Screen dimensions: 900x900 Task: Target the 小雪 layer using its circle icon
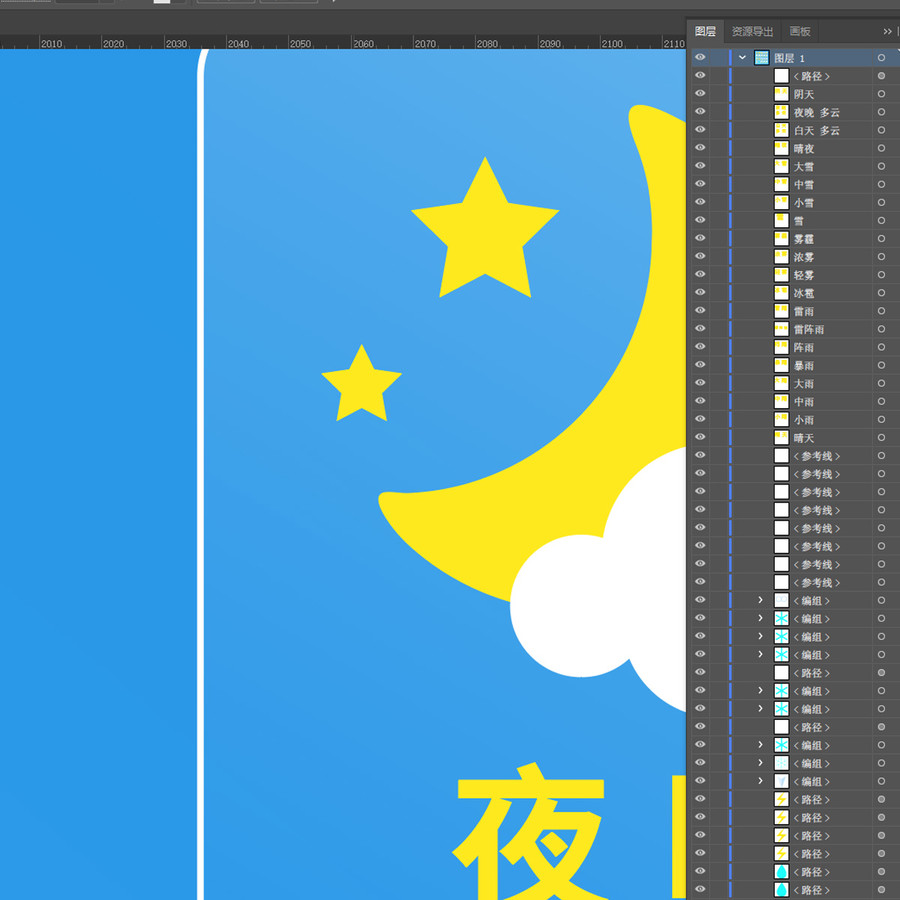coord(881,203)
